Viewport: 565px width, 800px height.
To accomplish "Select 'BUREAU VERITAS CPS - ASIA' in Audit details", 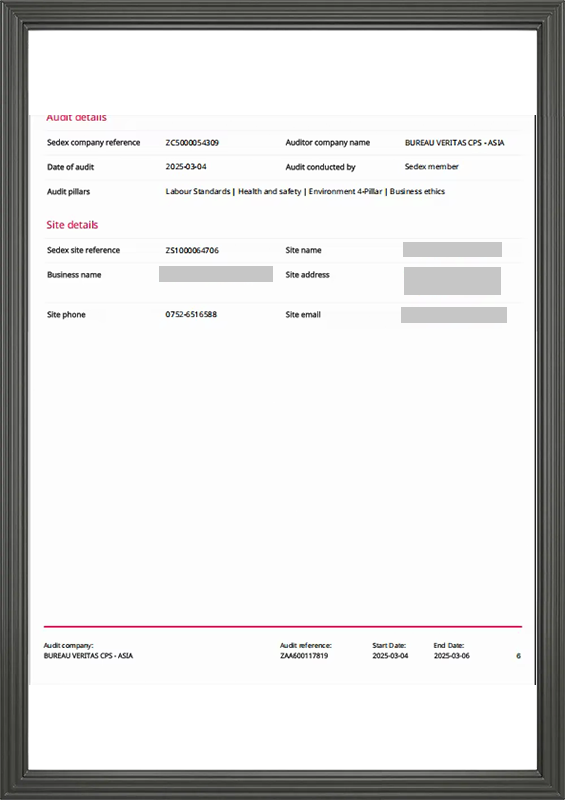I will coord(454,143).
